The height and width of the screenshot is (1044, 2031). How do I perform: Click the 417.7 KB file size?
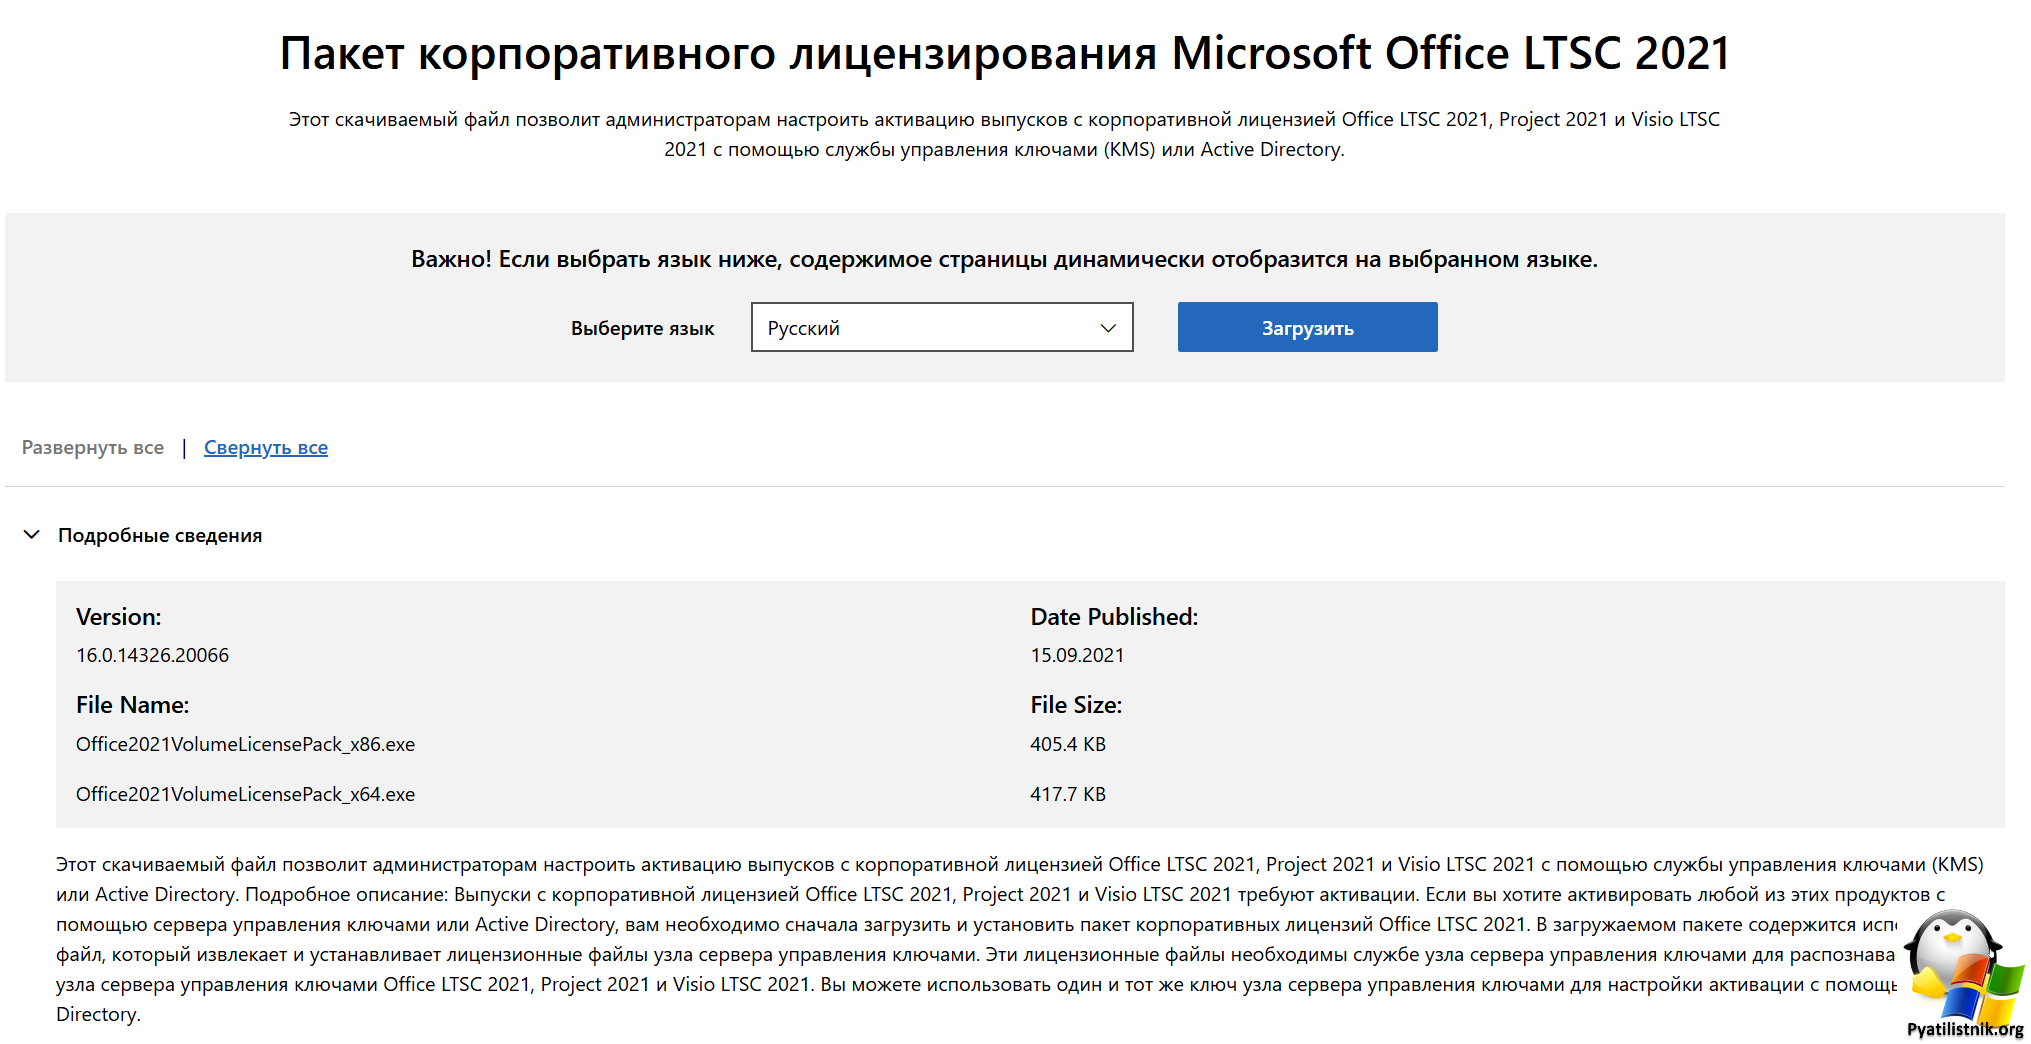(1068, 794)
